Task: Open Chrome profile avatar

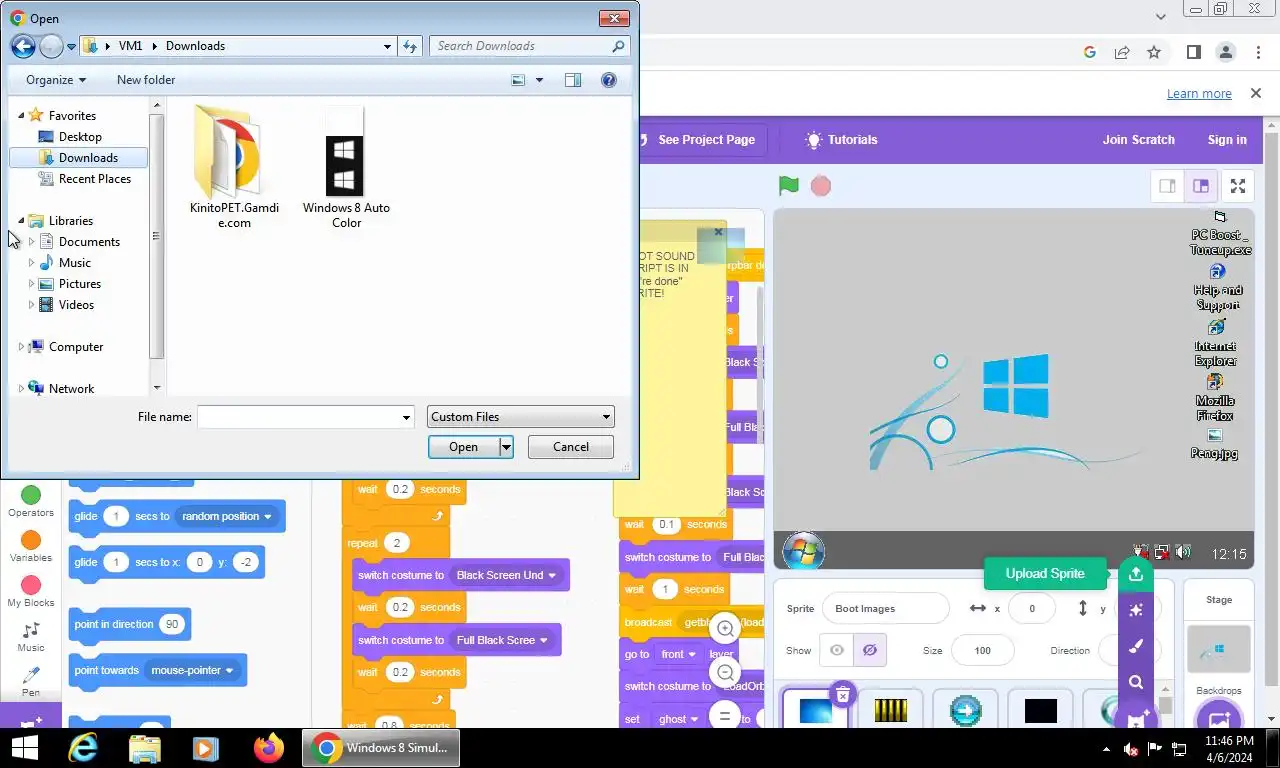Action: click(x=1225, y=52)
